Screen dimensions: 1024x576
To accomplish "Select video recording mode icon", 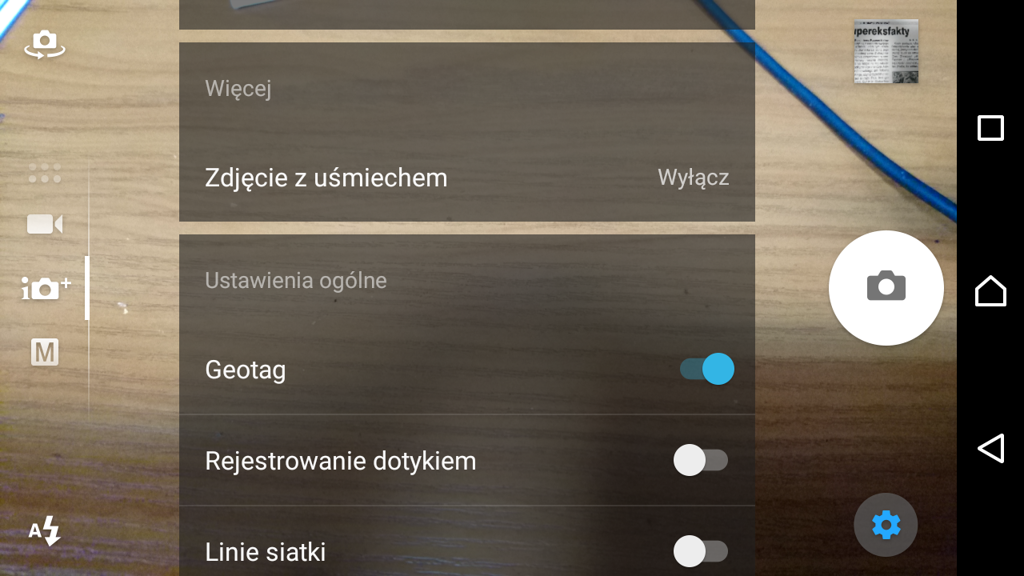I will pos(44,224).
